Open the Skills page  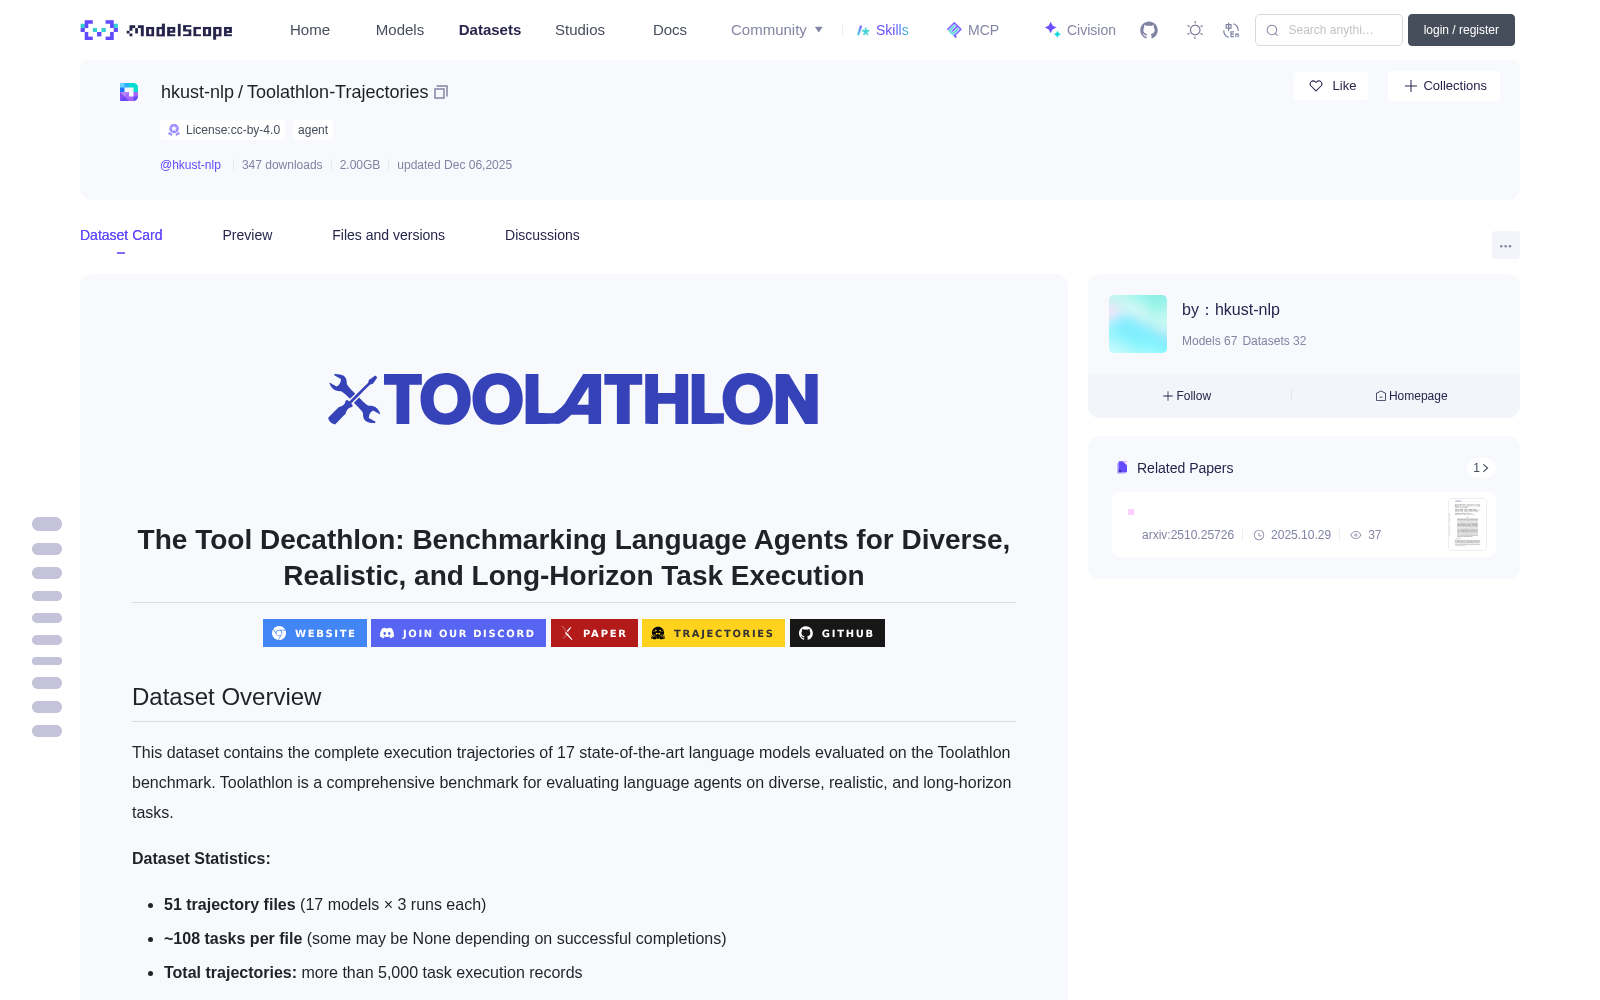coord(883,30)
